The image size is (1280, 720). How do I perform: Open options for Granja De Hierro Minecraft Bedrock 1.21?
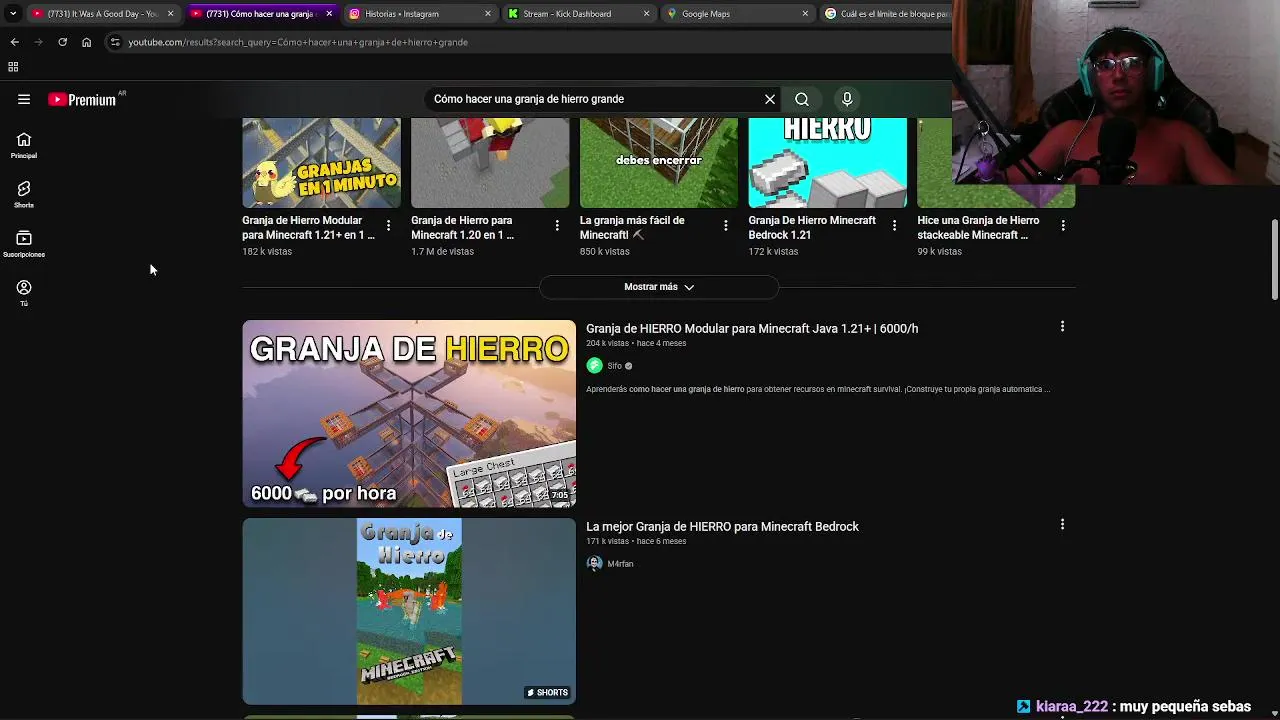coord(894,226)
